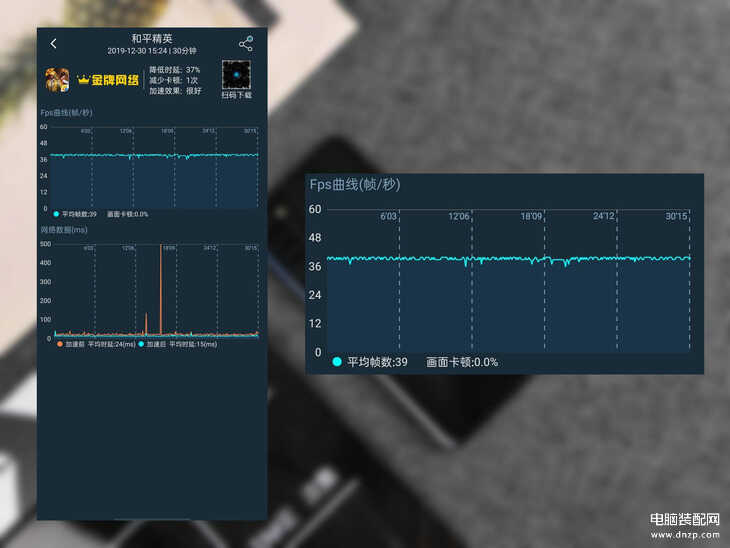Tap the 和平精英 game icon
Image resolution: width=730 pixels, height=548 pixels.
[57, 80]
